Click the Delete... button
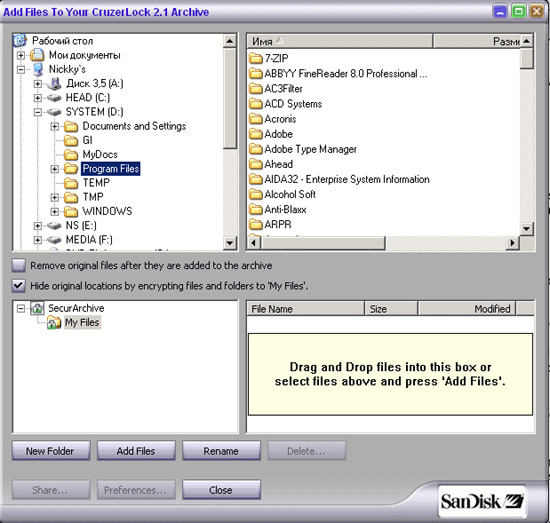 point(307,451)
